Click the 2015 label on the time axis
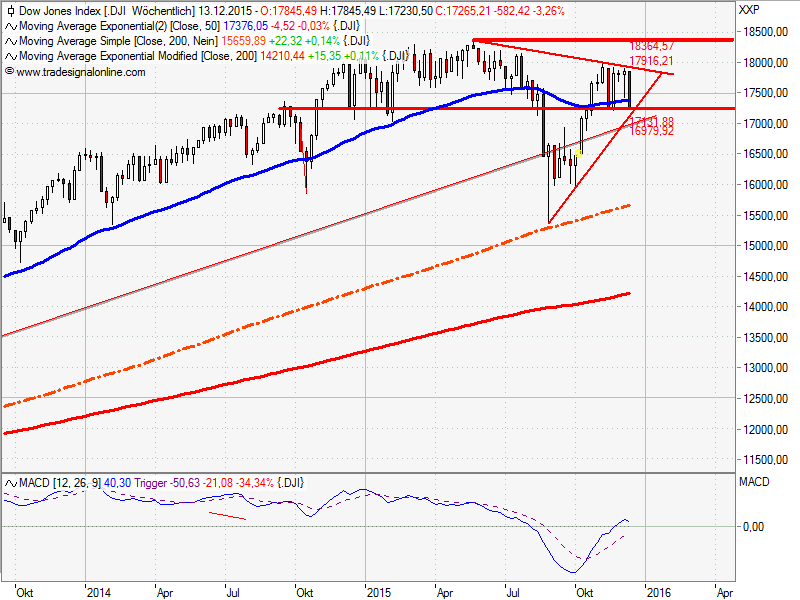 pos(377,590)
